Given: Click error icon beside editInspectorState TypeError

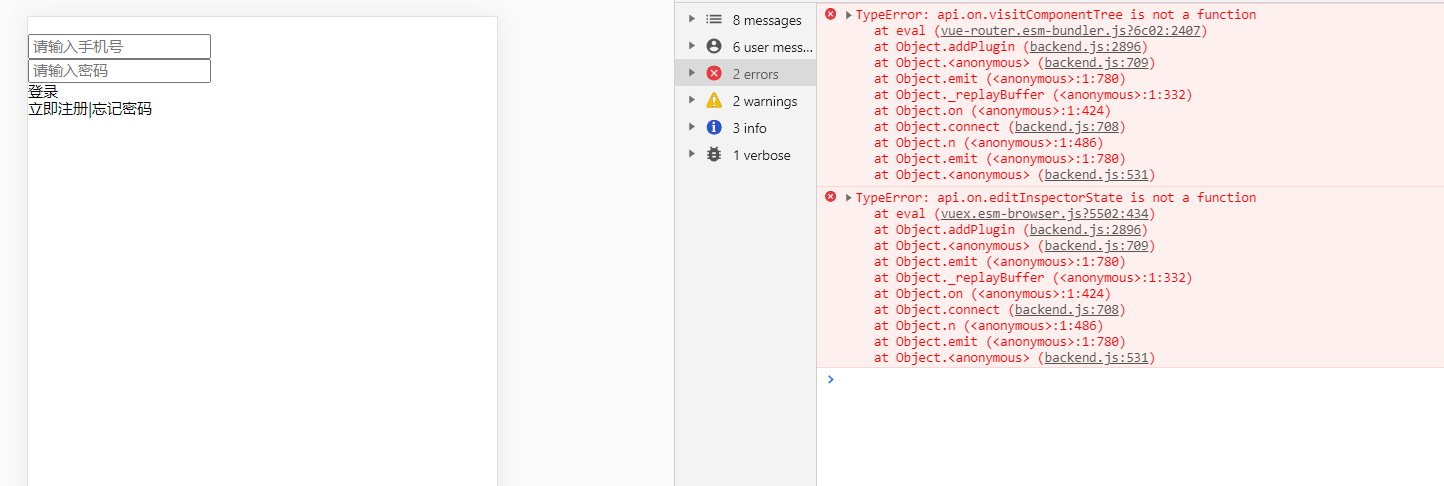Looking at the screenshot, I should coord(830,197).
